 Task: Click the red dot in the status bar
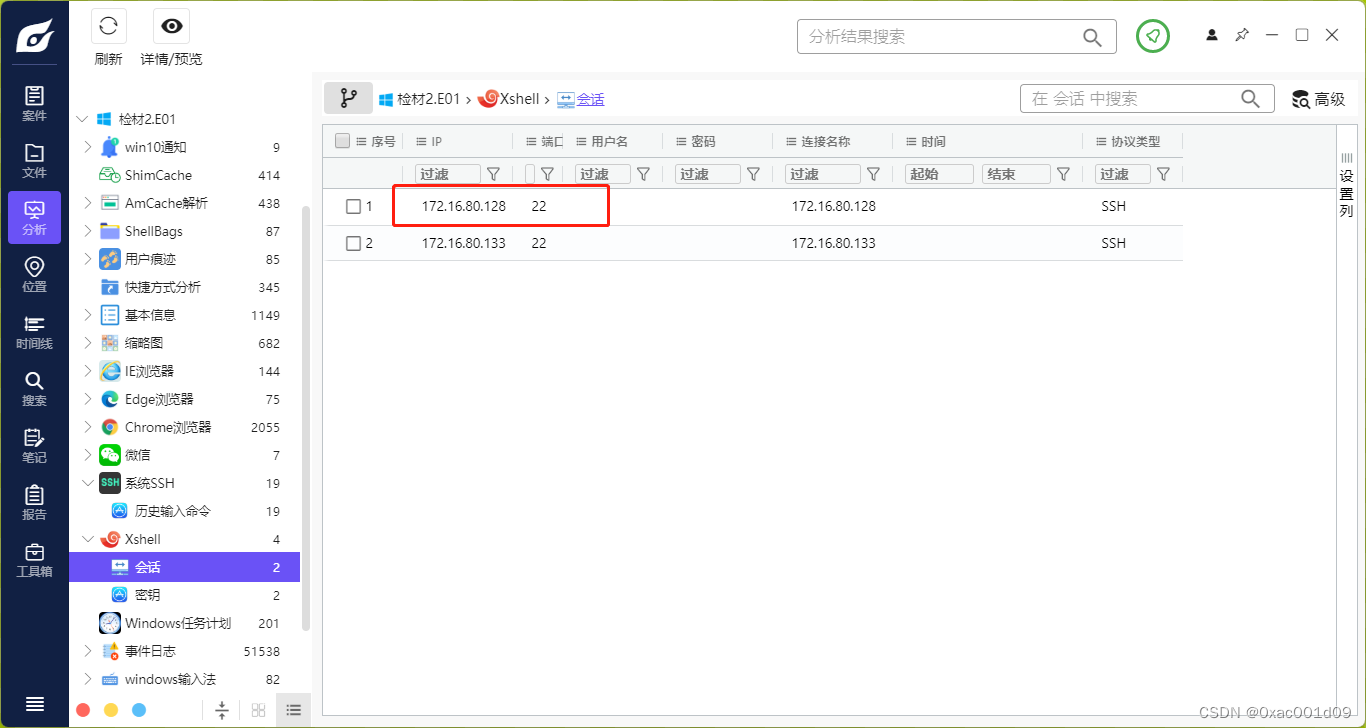click(83, 709)
